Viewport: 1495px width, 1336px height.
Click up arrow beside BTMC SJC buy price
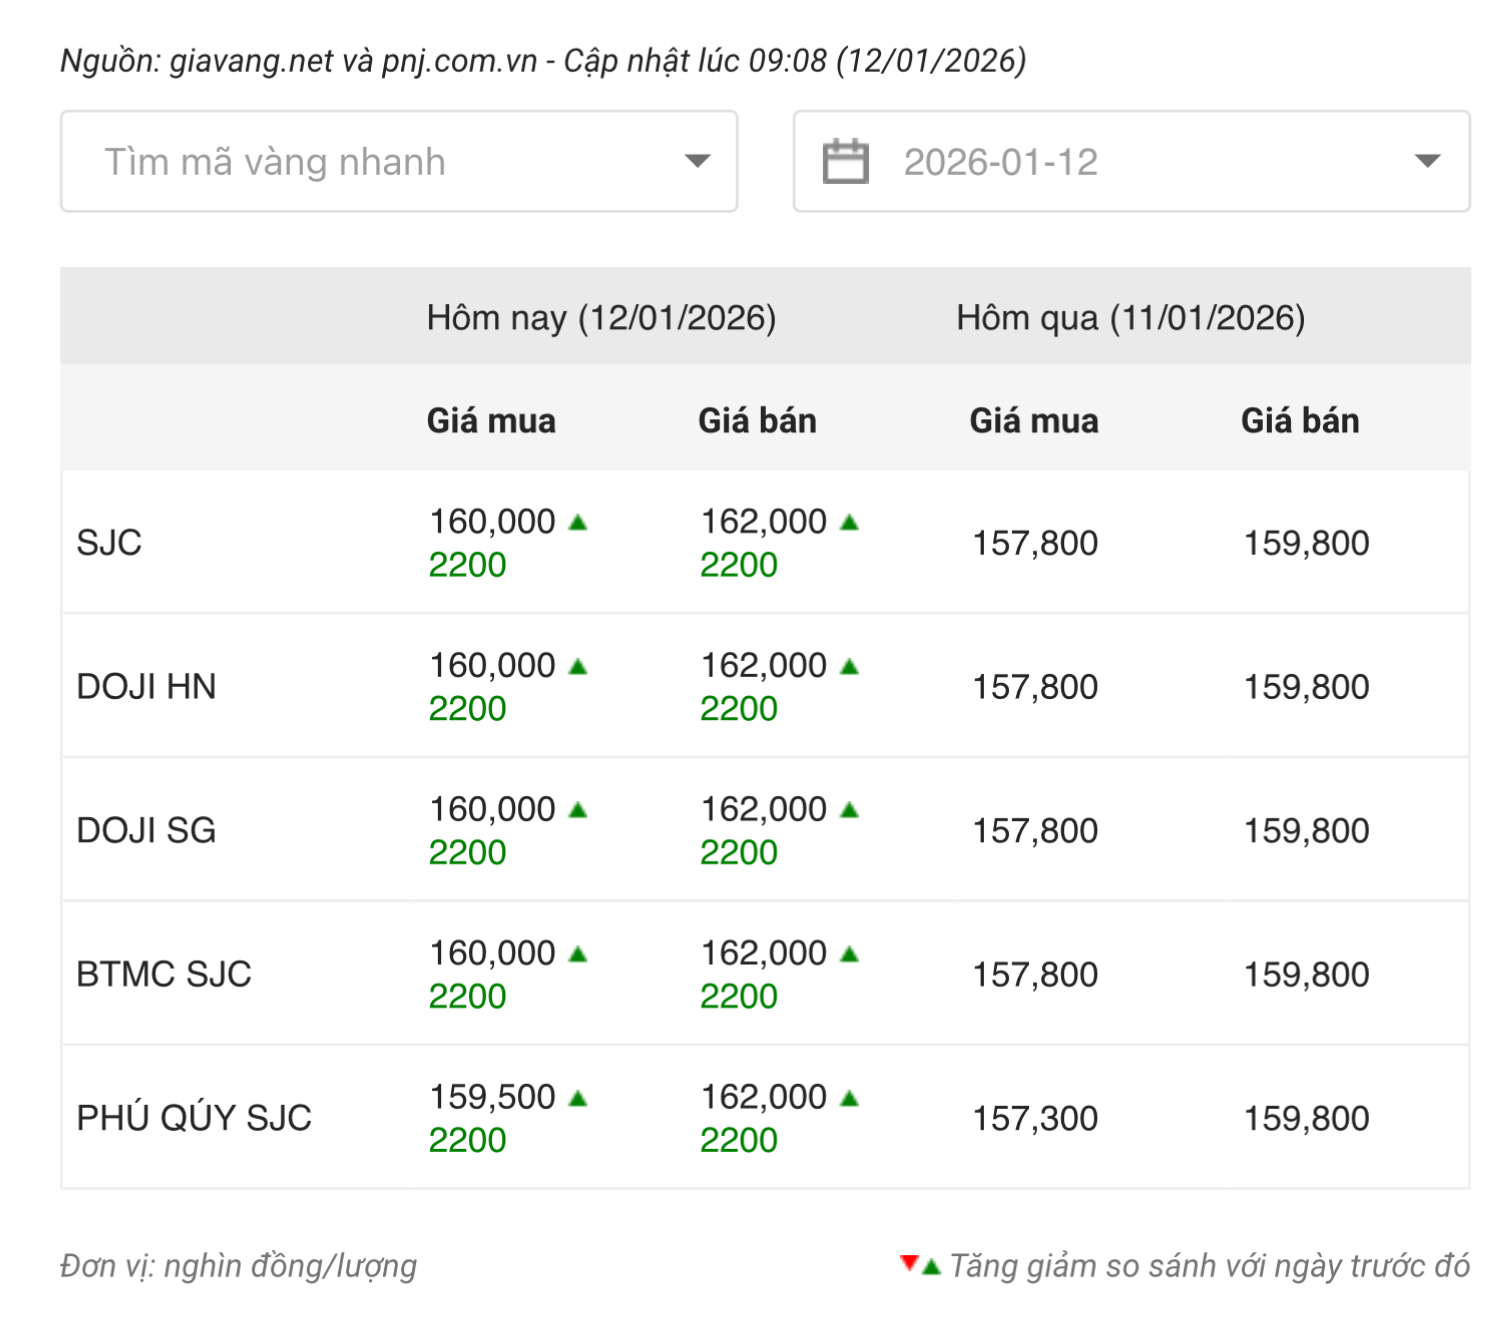click(578, 954)
